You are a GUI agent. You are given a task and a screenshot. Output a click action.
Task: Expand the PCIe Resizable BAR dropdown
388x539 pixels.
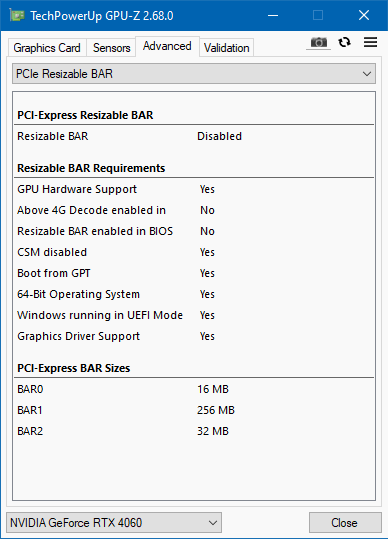[194, 74]
